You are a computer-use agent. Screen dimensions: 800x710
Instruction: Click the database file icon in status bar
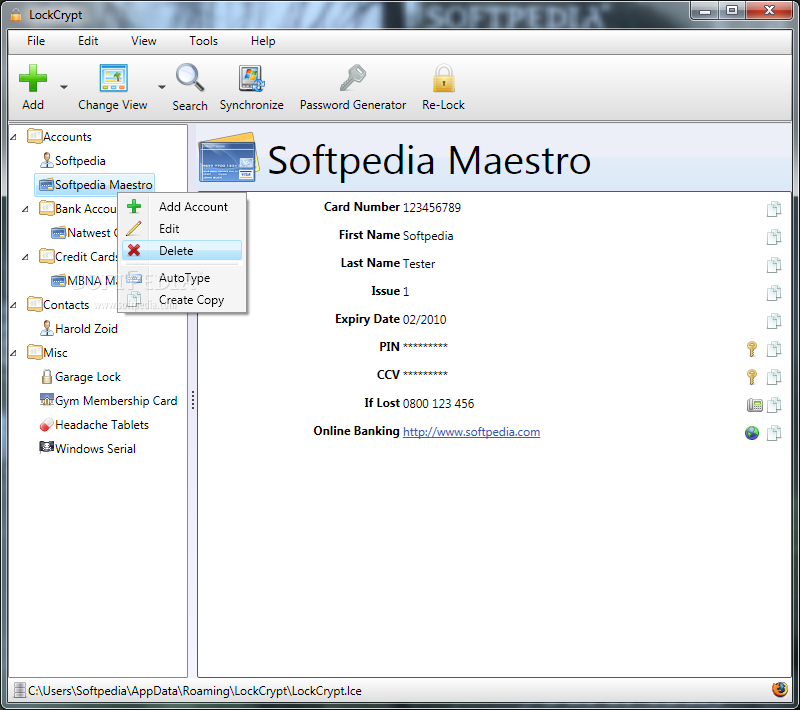[19, 690]
